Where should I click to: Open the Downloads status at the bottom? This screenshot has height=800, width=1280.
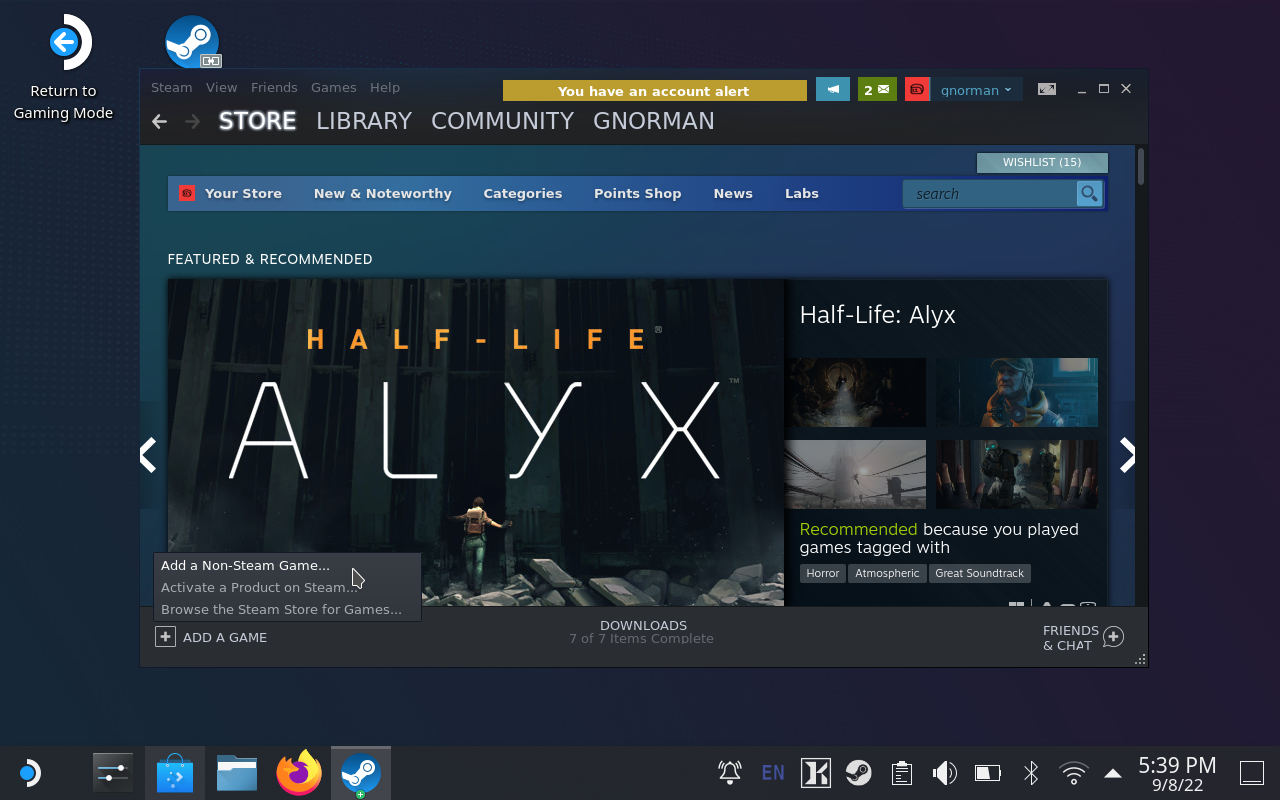(x=643, y=632)
